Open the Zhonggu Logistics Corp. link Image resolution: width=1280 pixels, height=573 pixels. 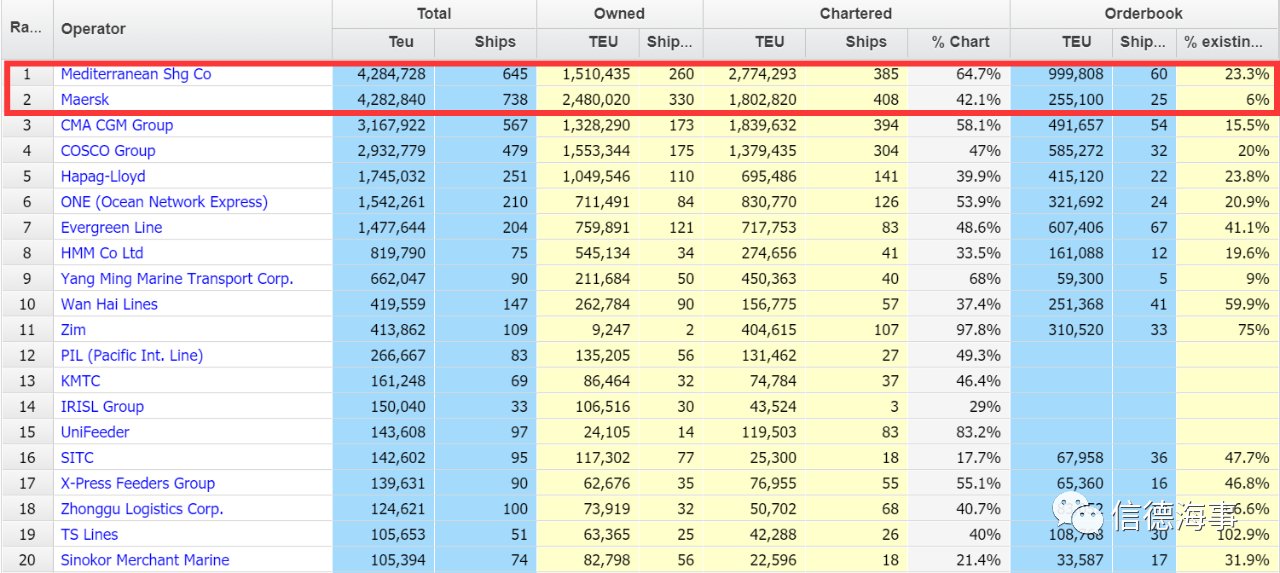(x=142, y=509)
